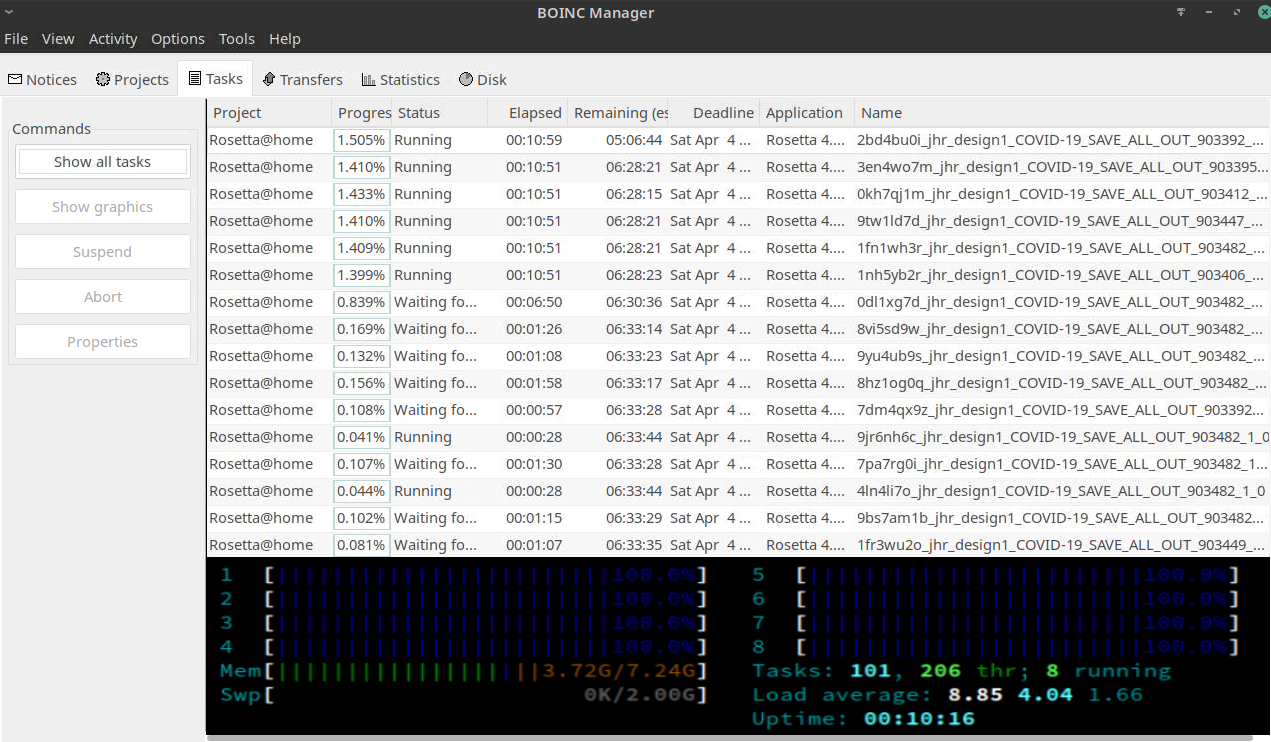Image resolution: width=1271 pixels, height=742 pixels.
Task: Sort by the Elapsed column header
Action: point(527,113)
